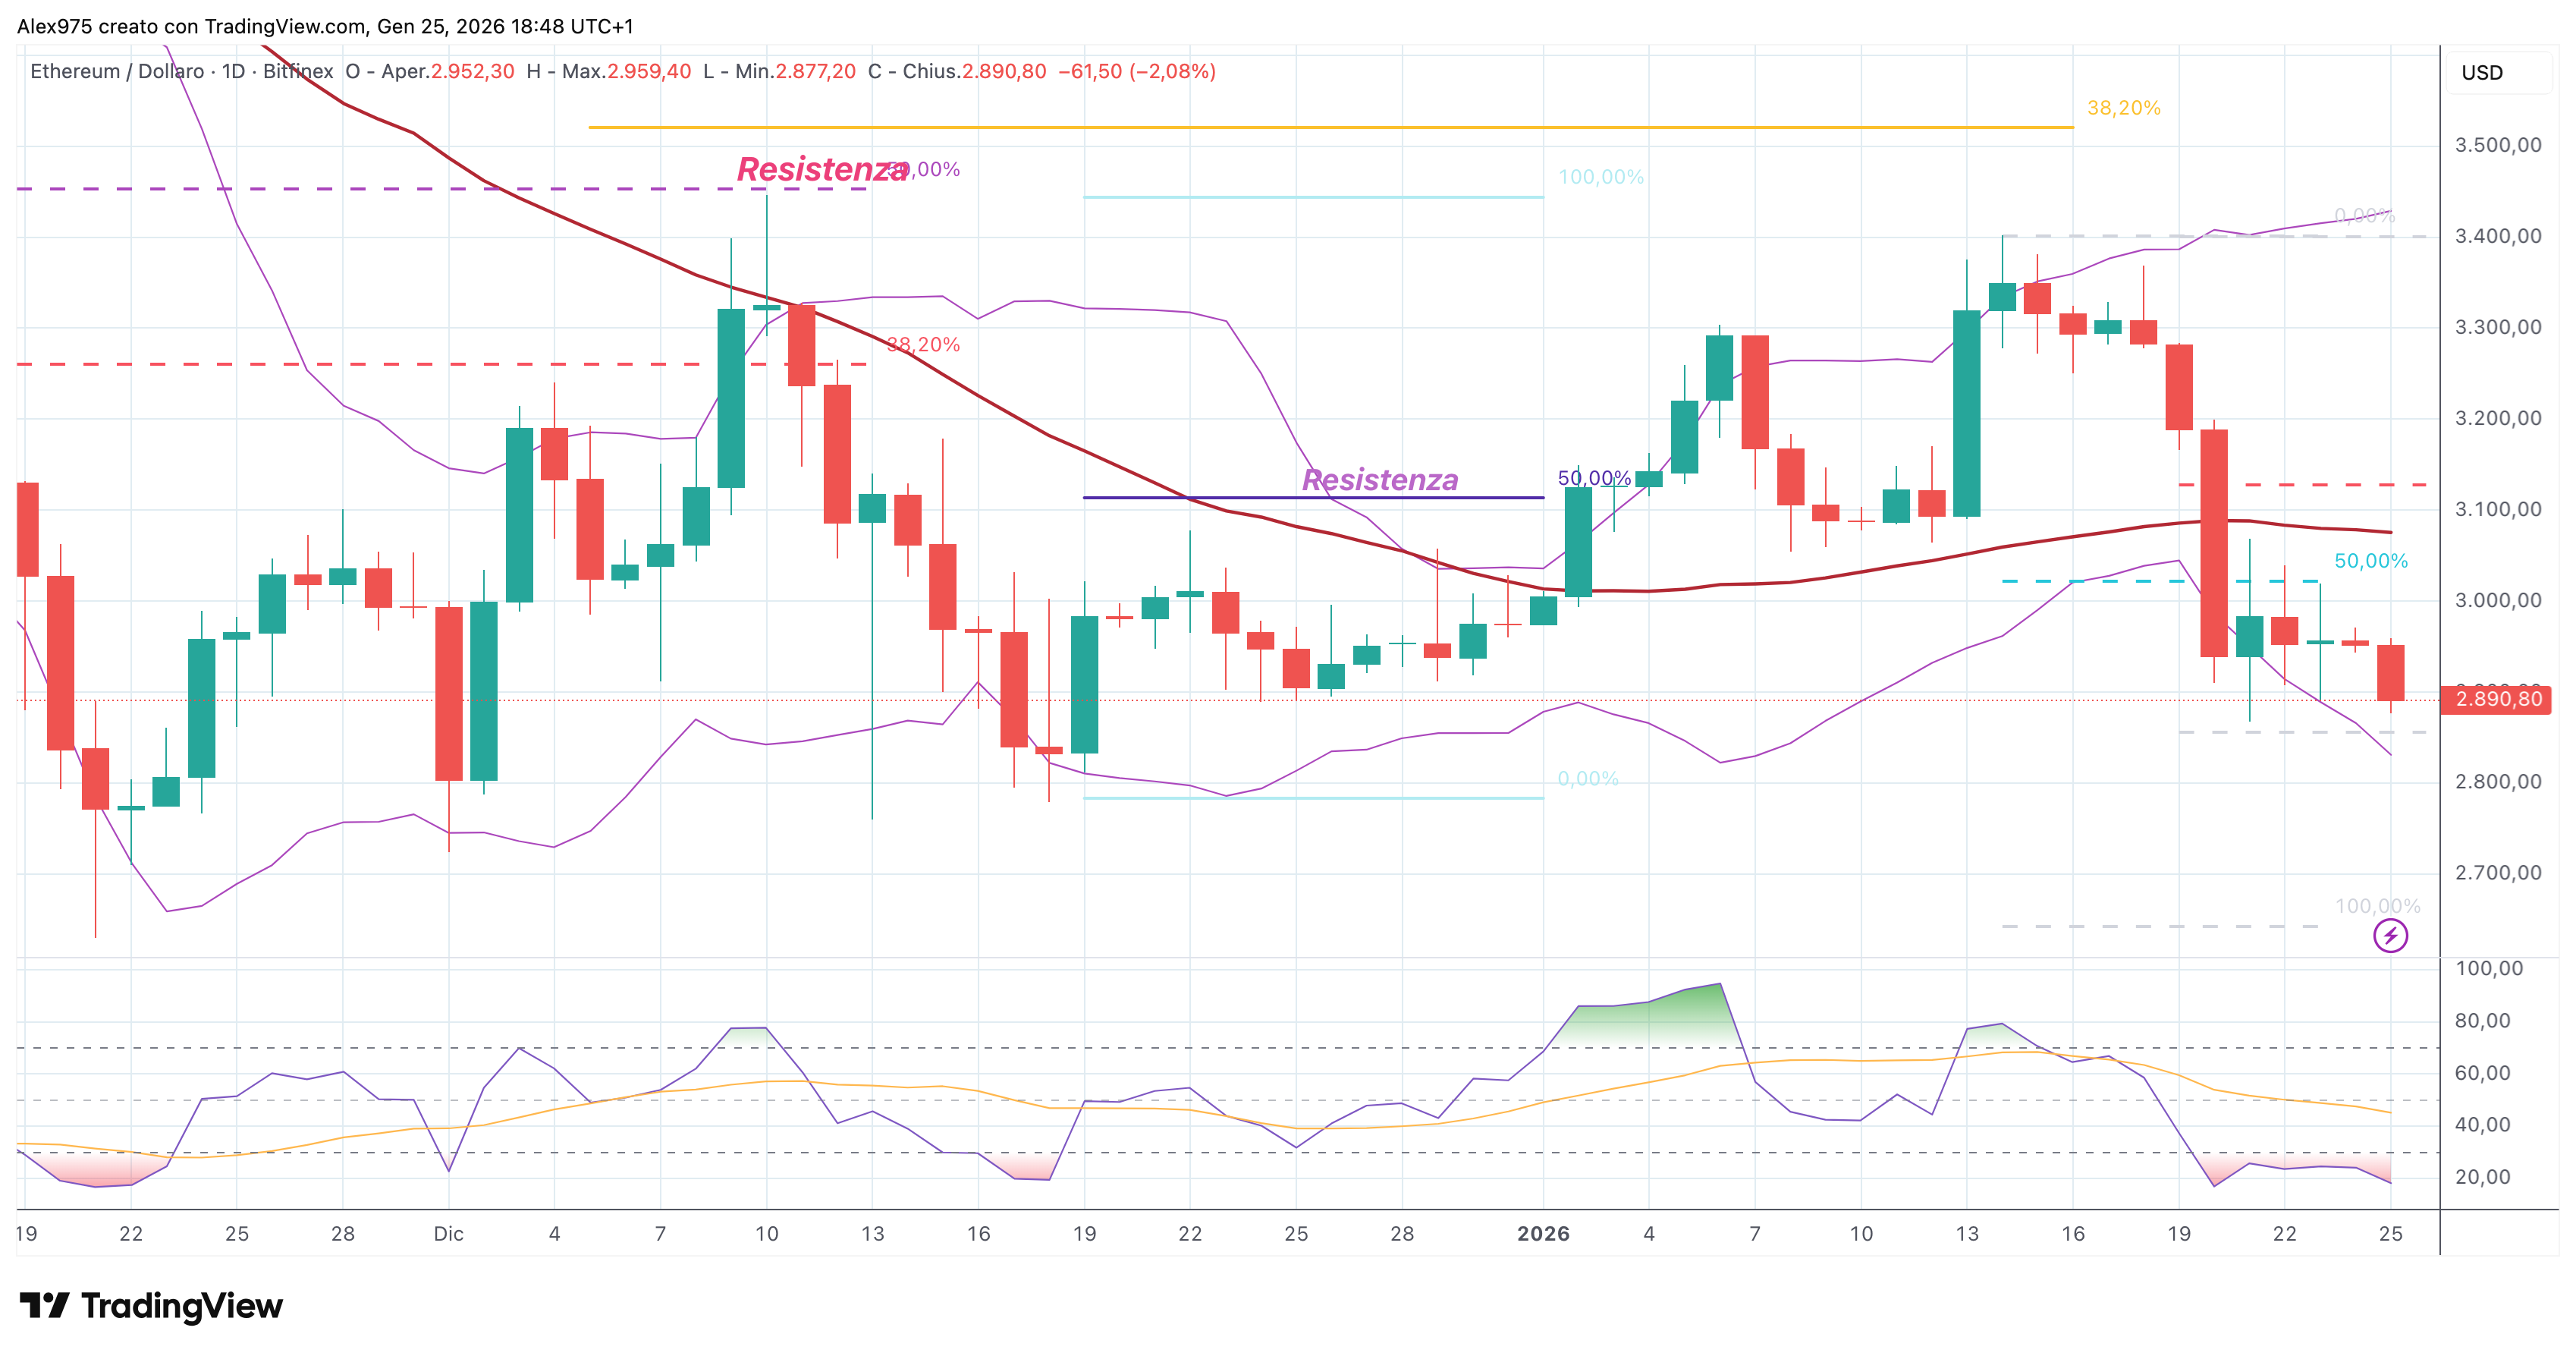
Task: Click the min value 2.877,20
Action: pos(815,71)
